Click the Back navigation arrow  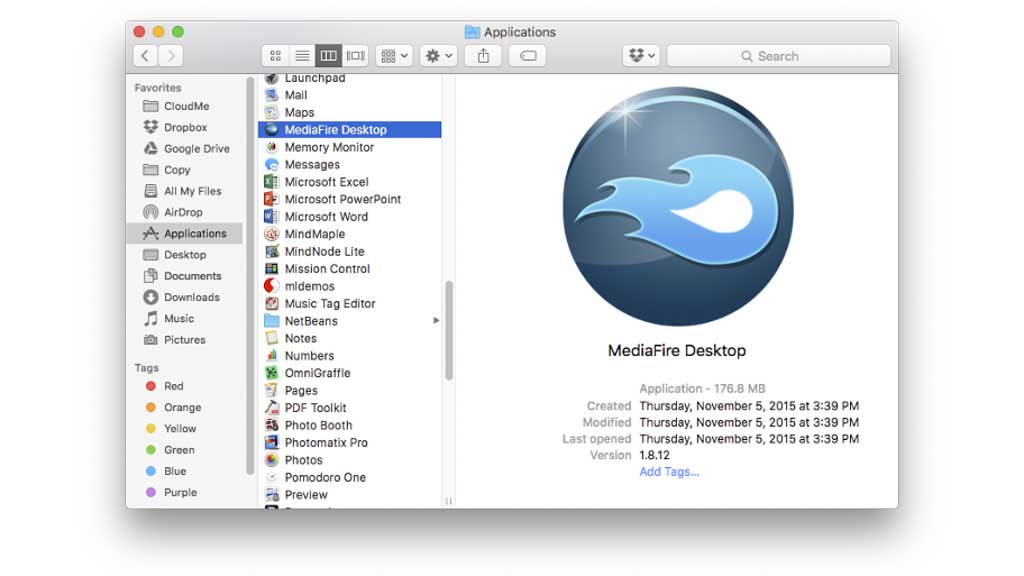click(146, 56)
